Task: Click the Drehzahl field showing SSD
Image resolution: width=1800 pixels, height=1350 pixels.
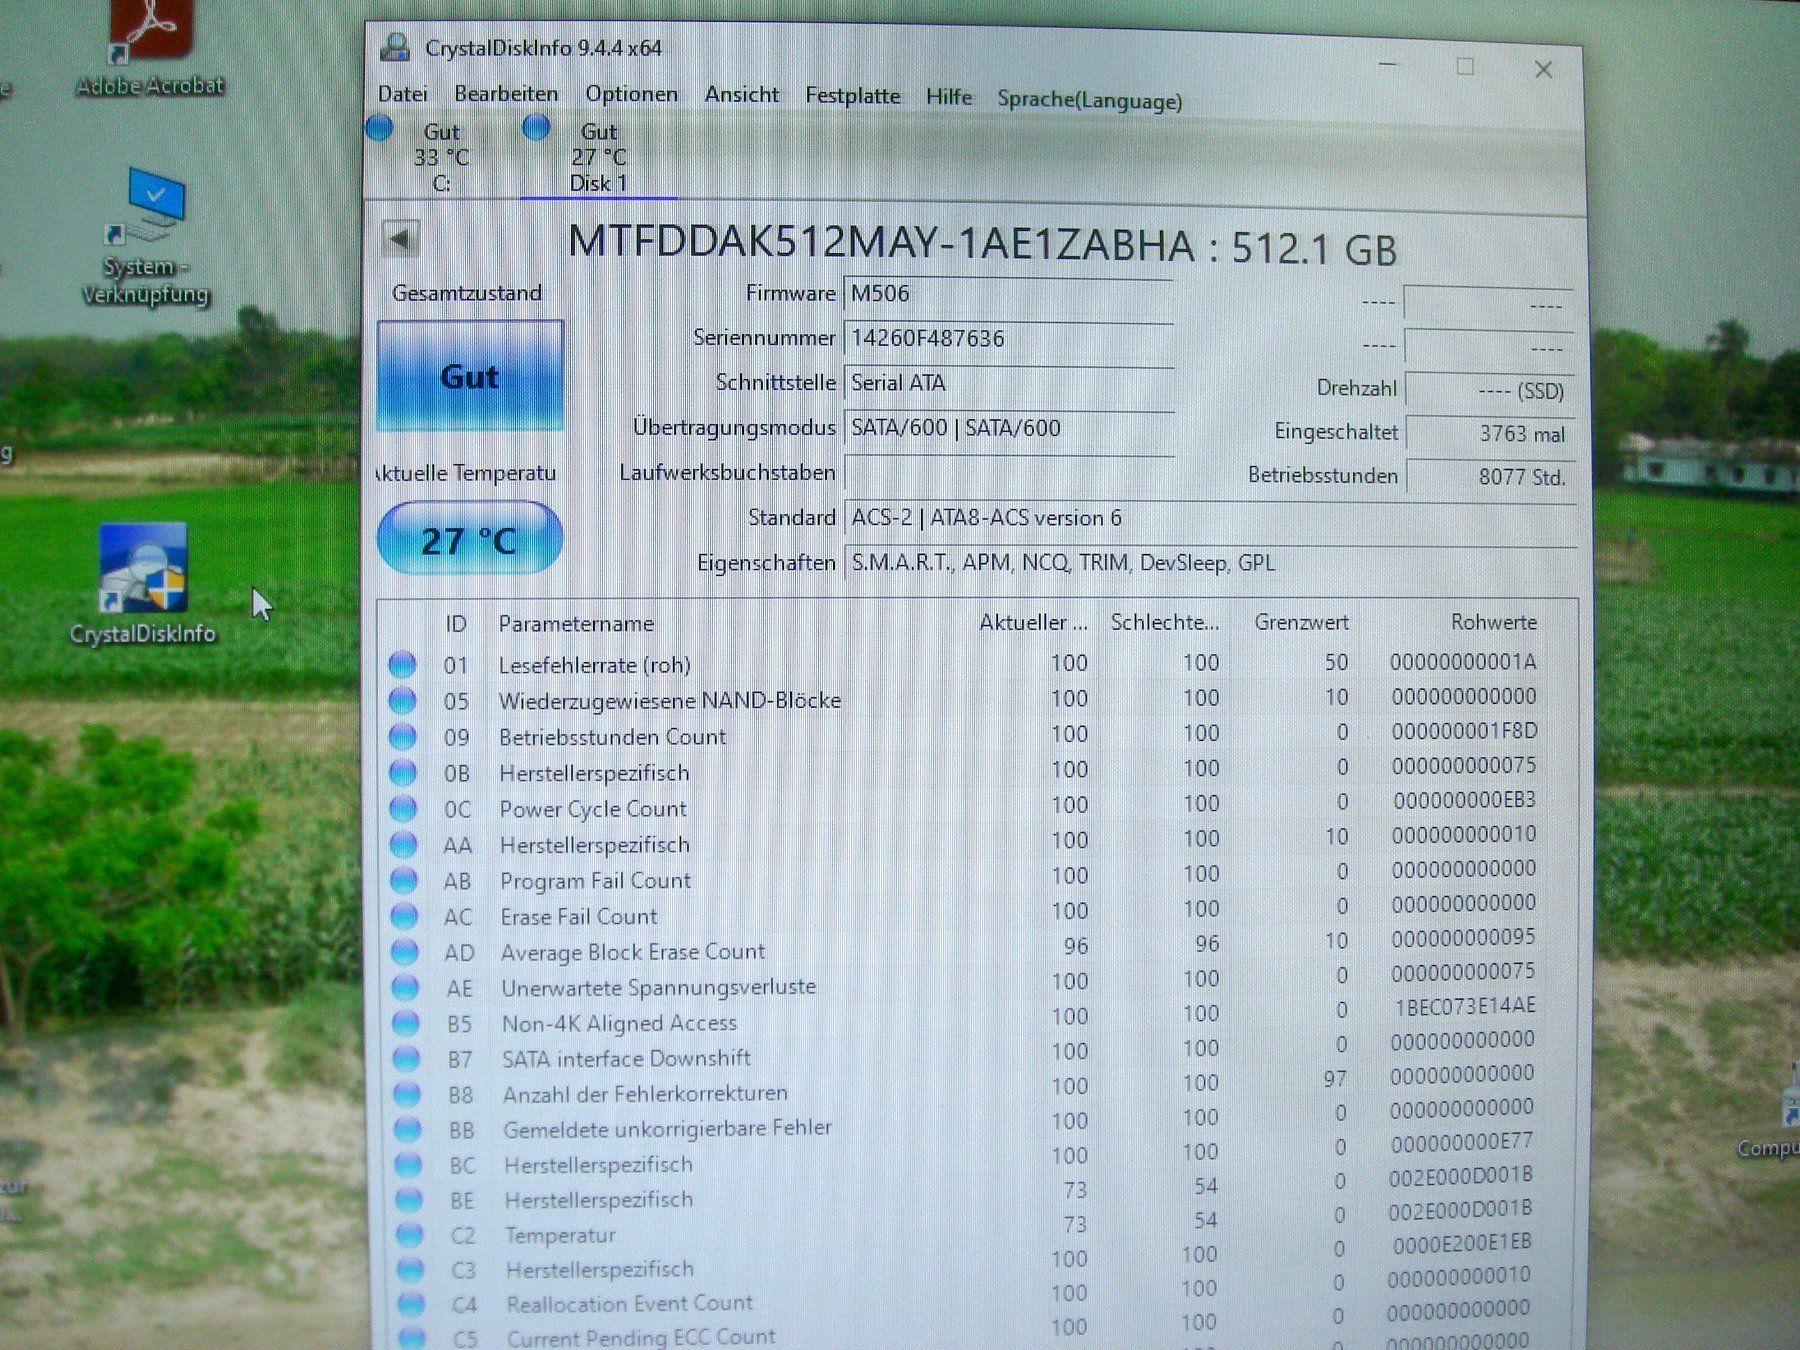Action: (x=1490, y=390)
